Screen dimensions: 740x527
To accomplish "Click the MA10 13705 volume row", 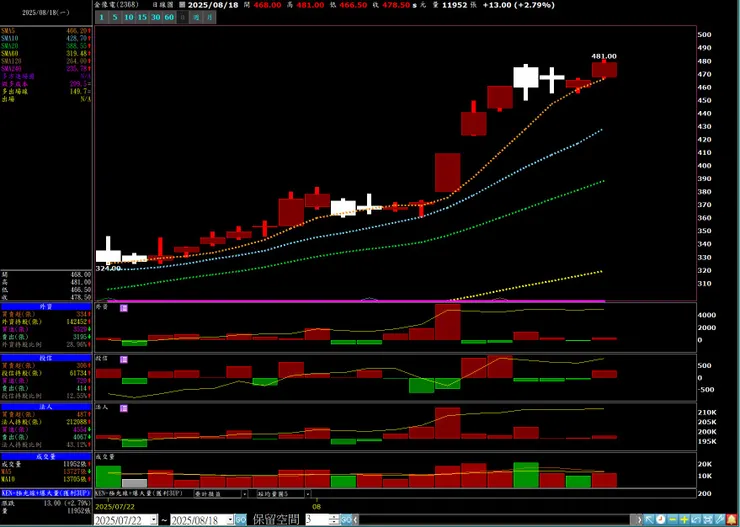I will tap(46, 479).
